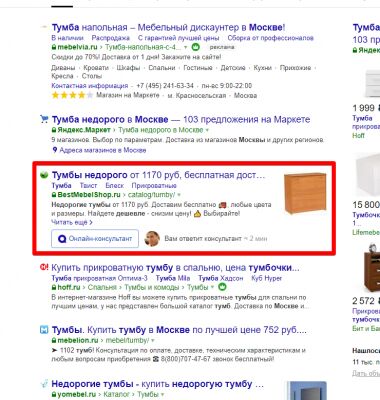Expand dropdown arrow after 'Тумба недорого в Москве' breadcrumb
The height and width of the screenshot is (400, 380).
tap(207, 130)
